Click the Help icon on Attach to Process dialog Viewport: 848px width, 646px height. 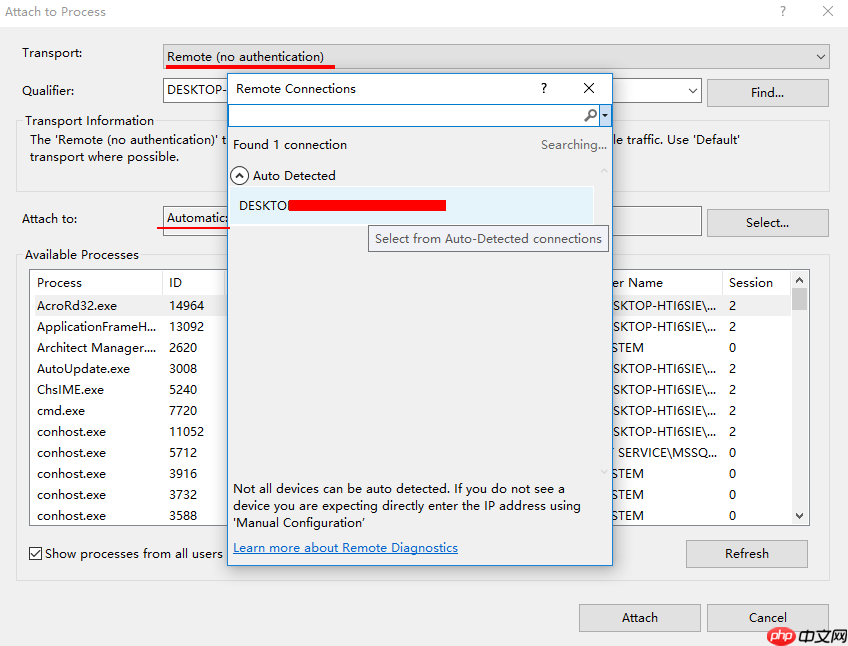click(782, 12)
